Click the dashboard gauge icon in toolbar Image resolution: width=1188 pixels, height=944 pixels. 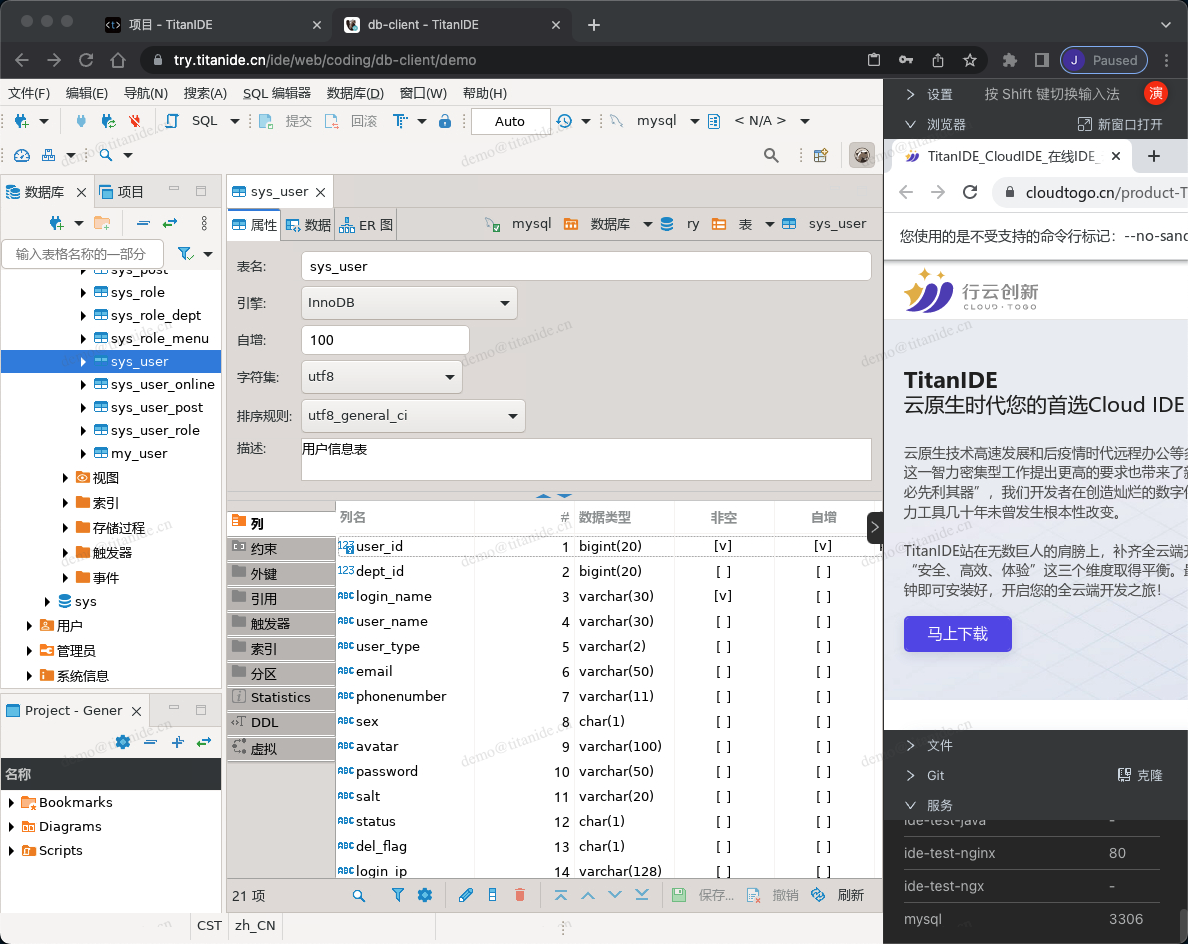tap(21, 155)
